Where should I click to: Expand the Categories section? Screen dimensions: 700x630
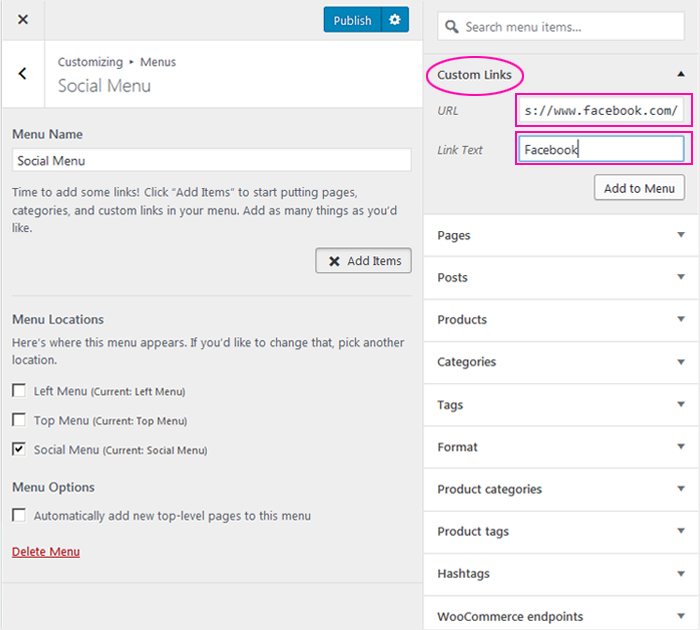coord(561,362)
